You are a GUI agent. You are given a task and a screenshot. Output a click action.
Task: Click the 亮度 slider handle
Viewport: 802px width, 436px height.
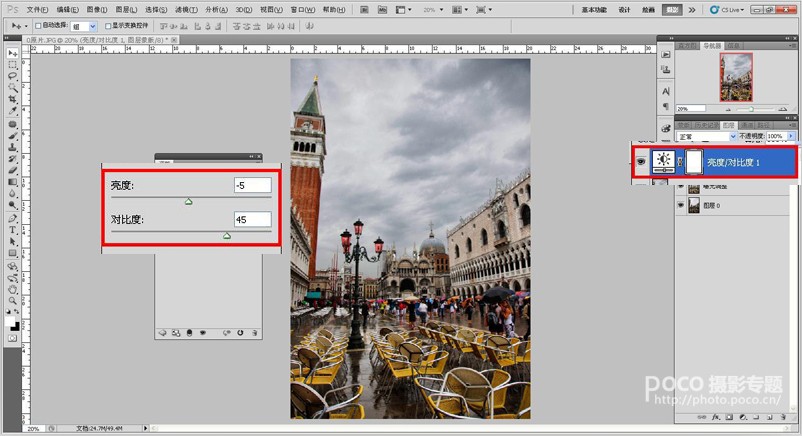tap(189, 202)
